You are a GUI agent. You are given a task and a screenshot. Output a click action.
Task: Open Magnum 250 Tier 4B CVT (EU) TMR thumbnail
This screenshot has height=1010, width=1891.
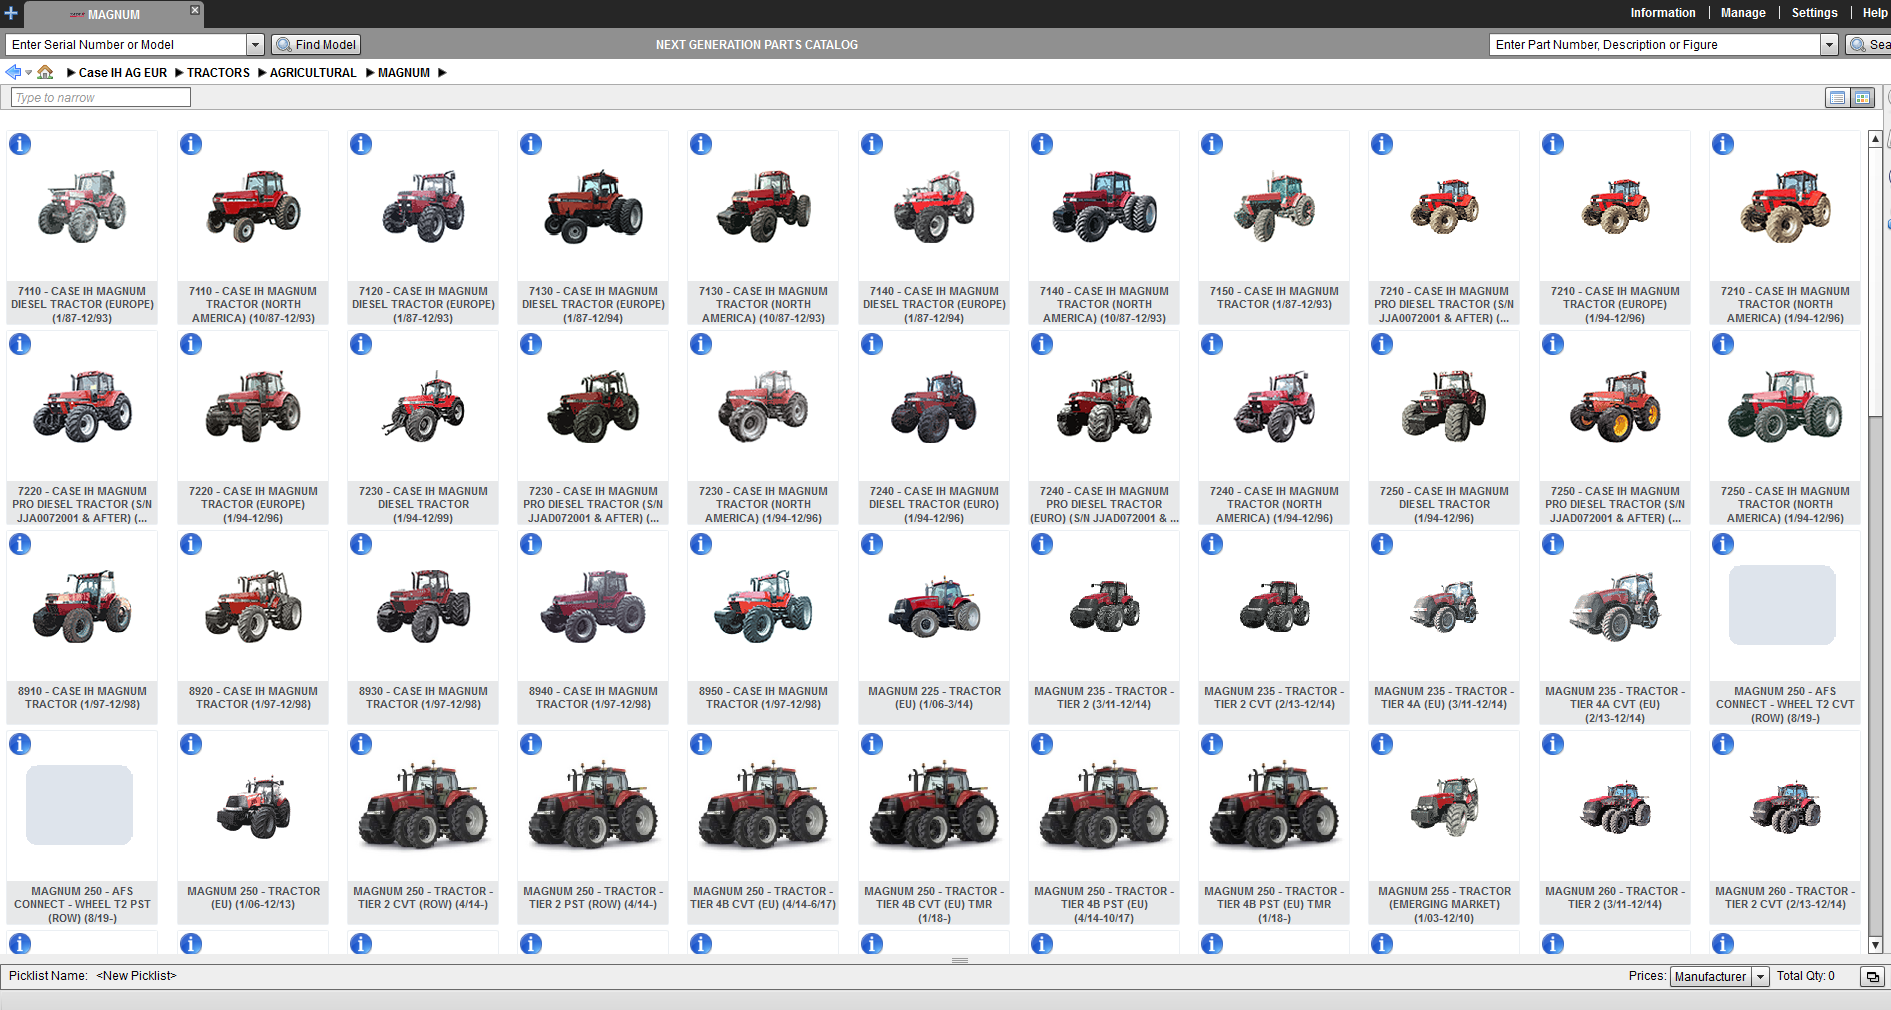[x=934, y=805]
